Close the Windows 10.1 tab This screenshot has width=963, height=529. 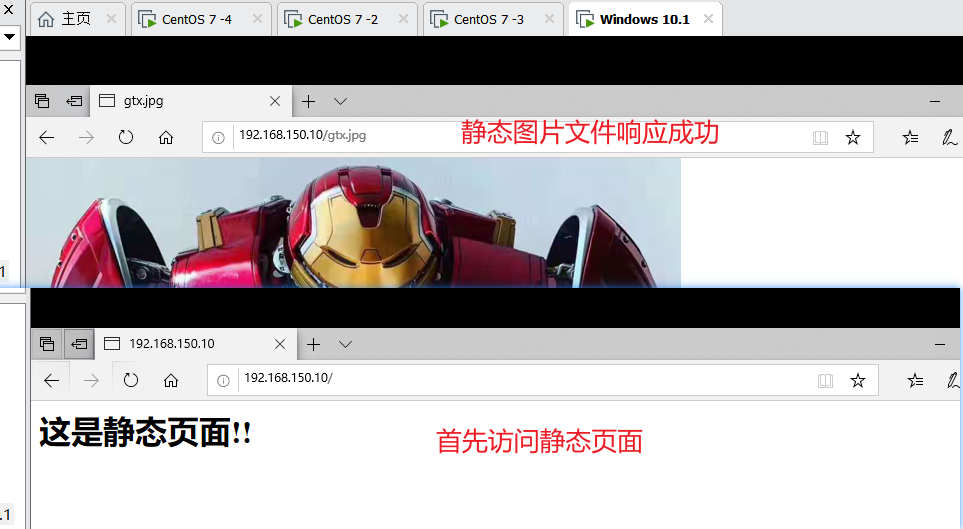tap(708, 19)
